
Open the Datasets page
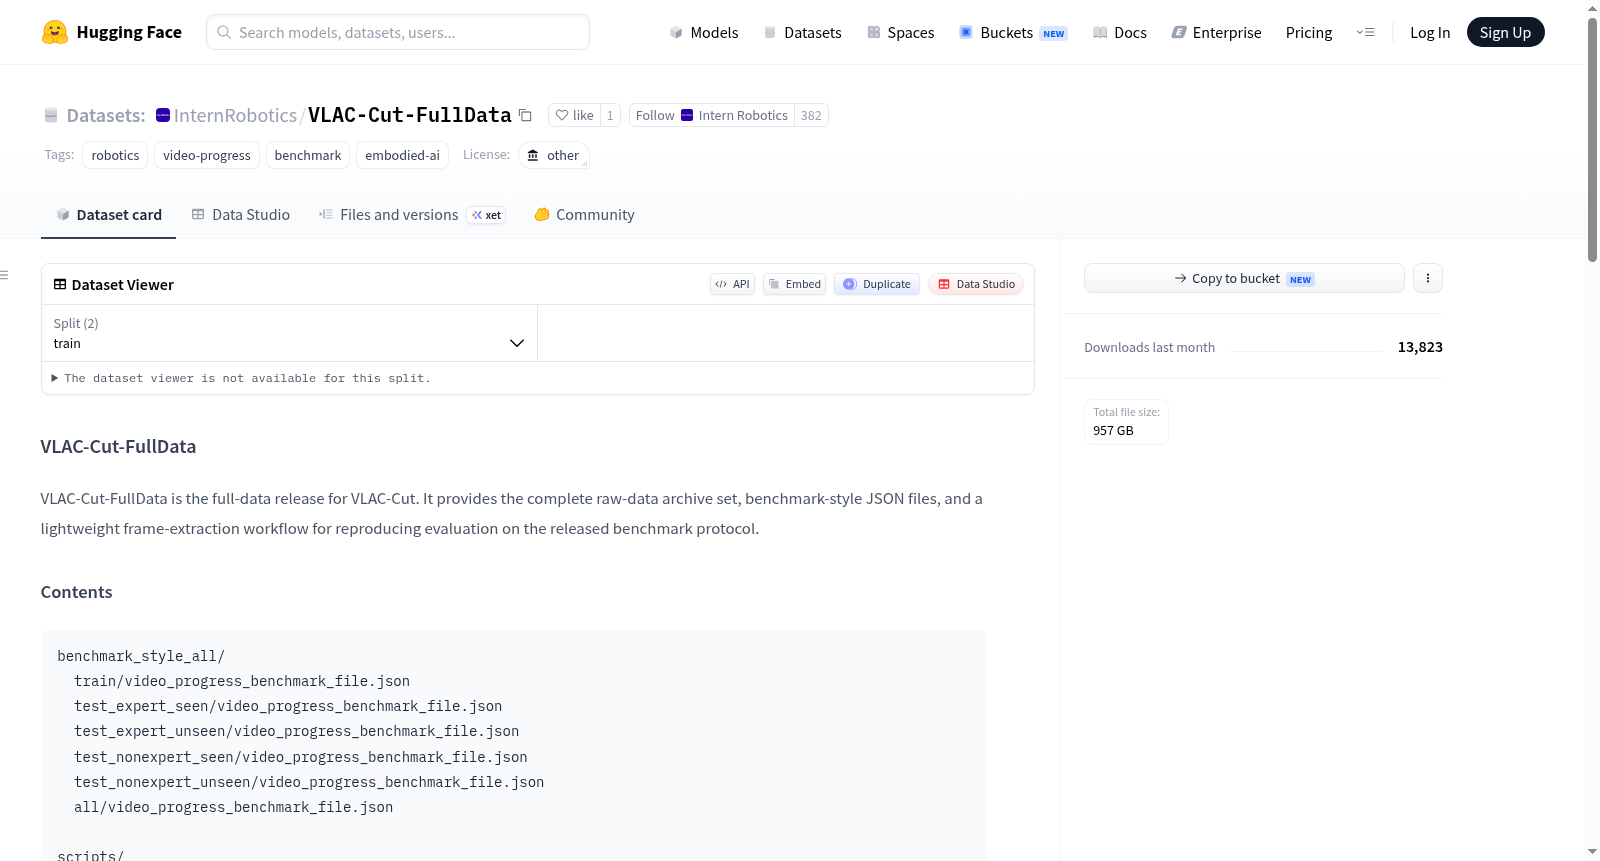802,32
